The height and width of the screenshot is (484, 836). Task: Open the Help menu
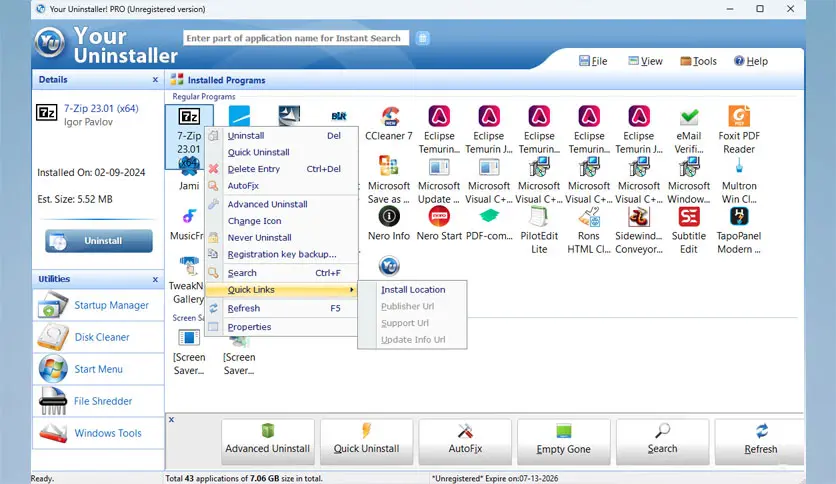(x=751, y=61)
